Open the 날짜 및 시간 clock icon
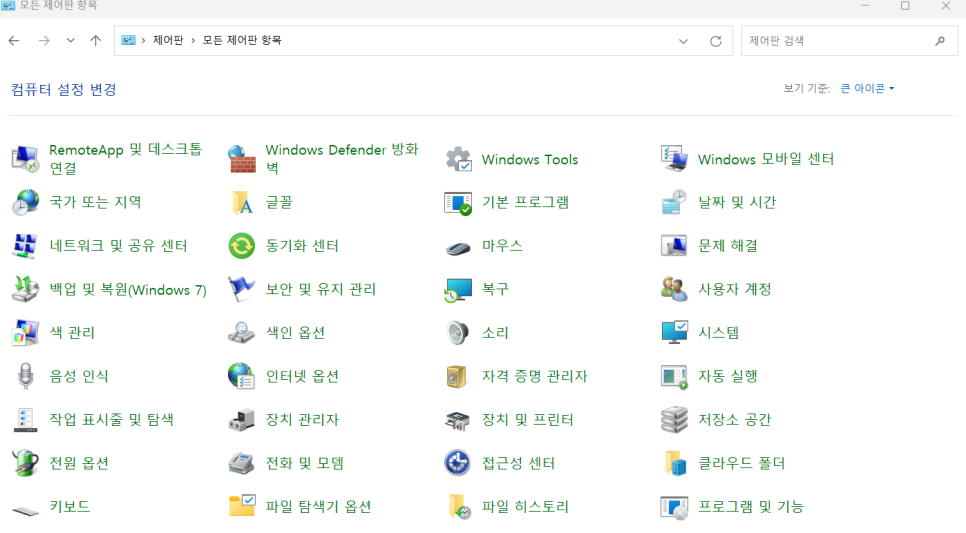This screenshot has height=533, width=966. pos(674,203)
